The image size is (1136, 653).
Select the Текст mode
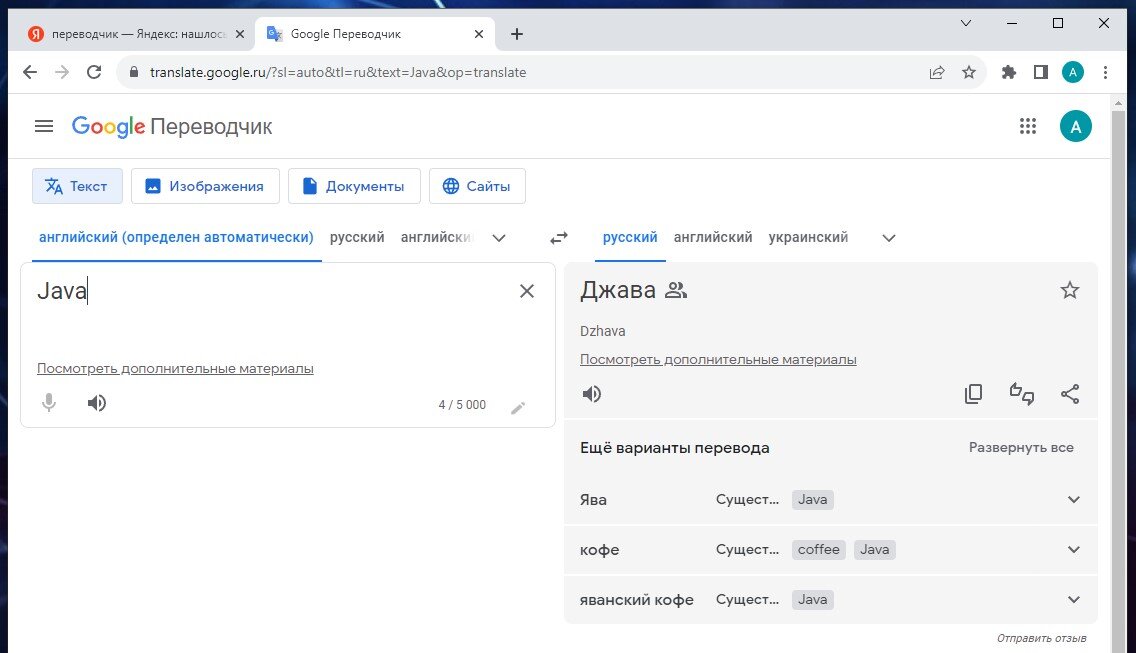[77, 186]
